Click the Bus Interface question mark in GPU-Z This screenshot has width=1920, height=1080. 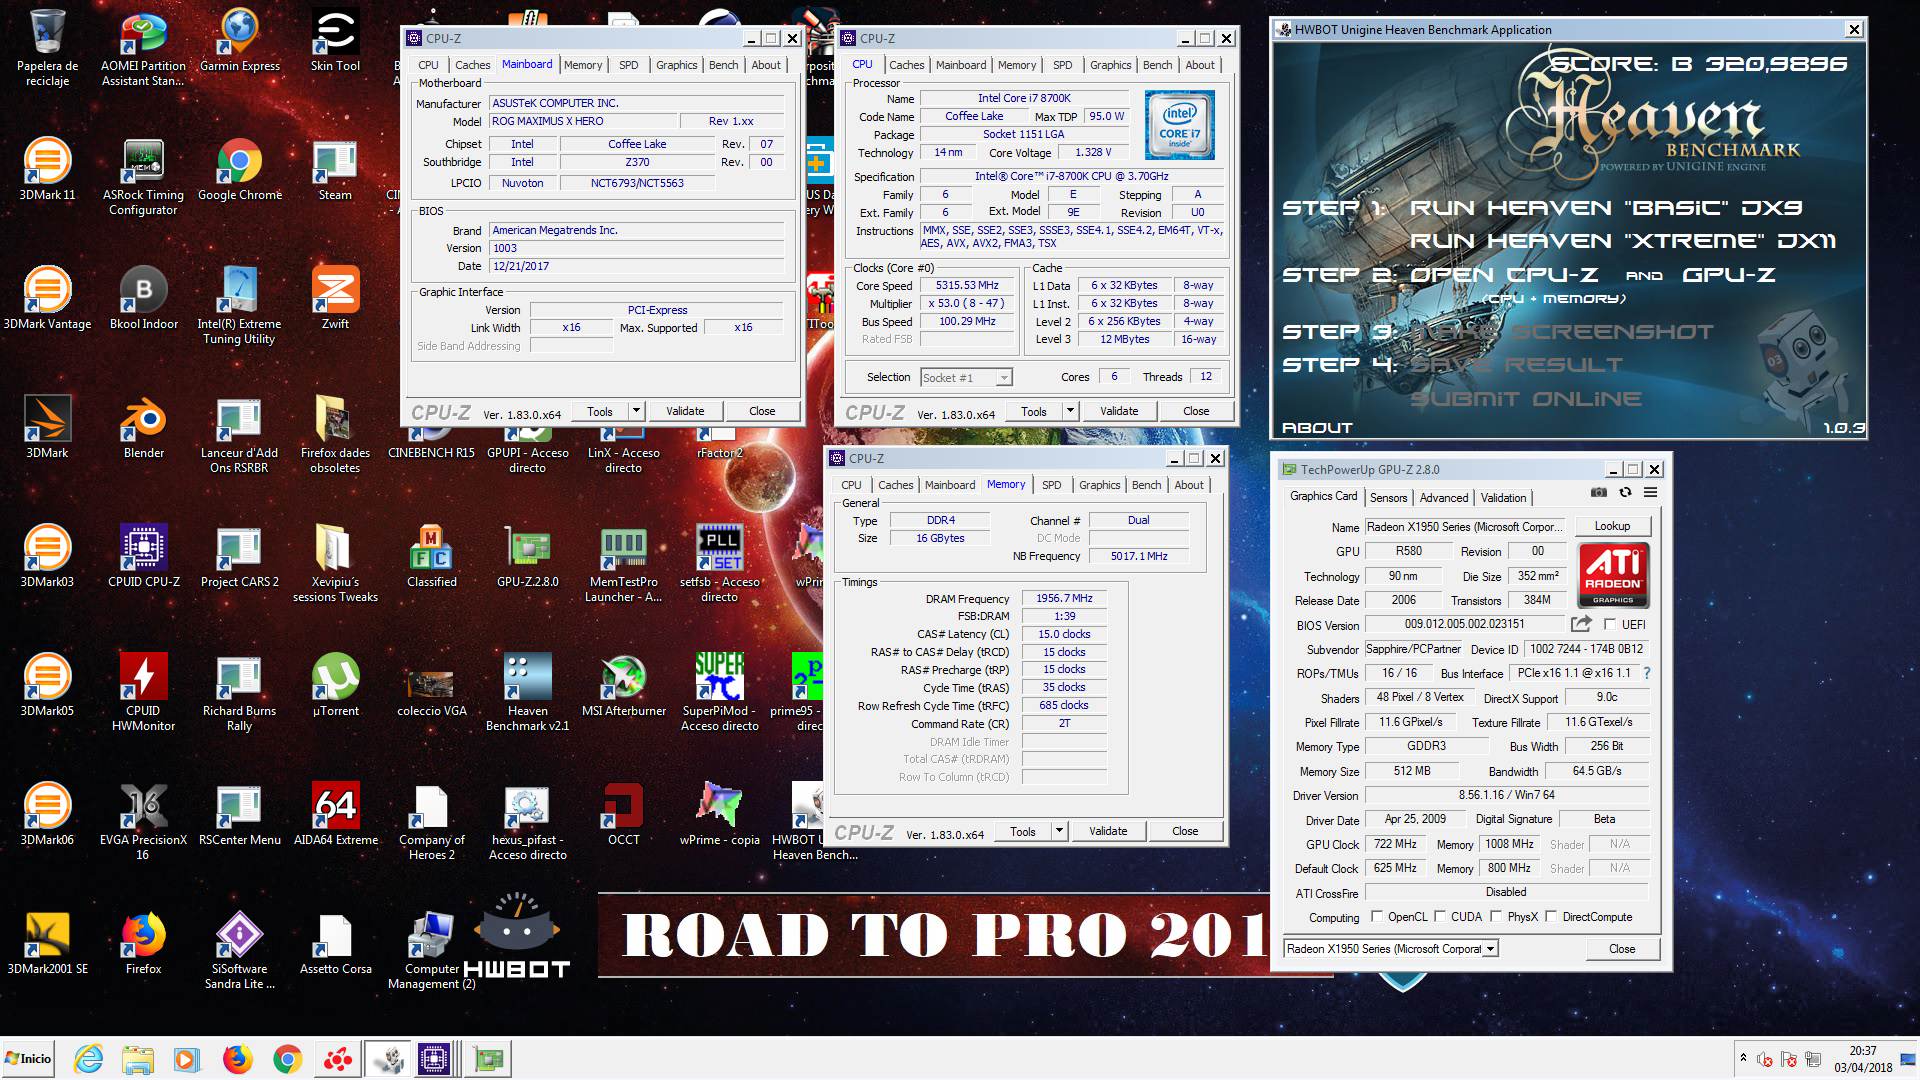coord(1646,673)
